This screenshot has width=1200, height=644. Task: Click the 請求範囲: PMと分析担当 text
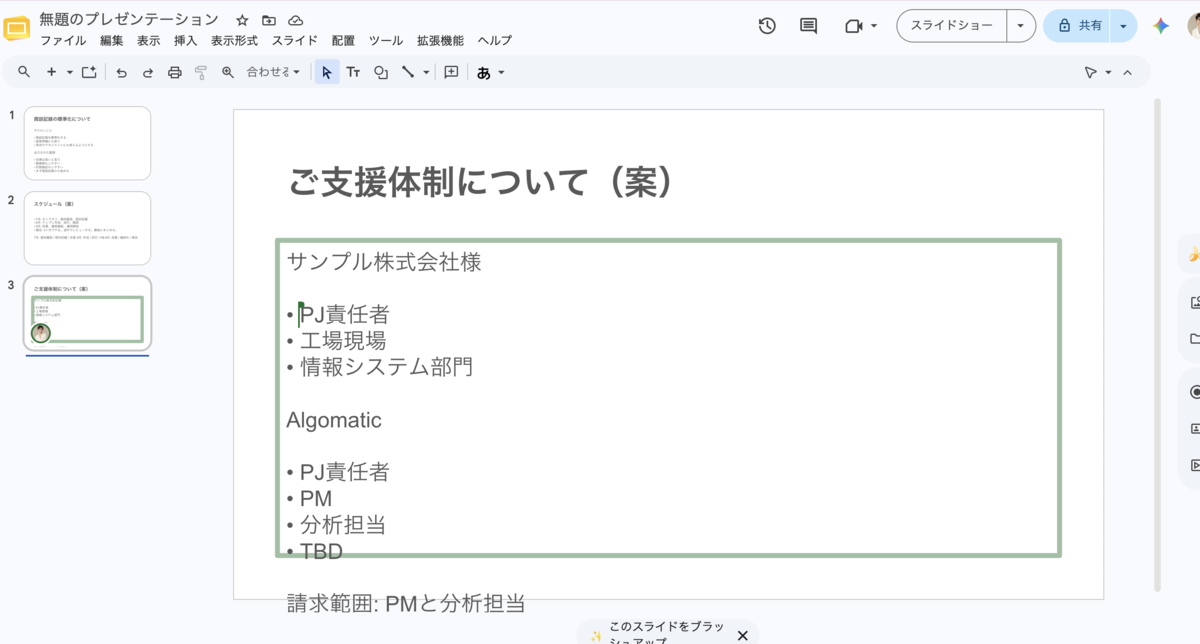point(406,603)
